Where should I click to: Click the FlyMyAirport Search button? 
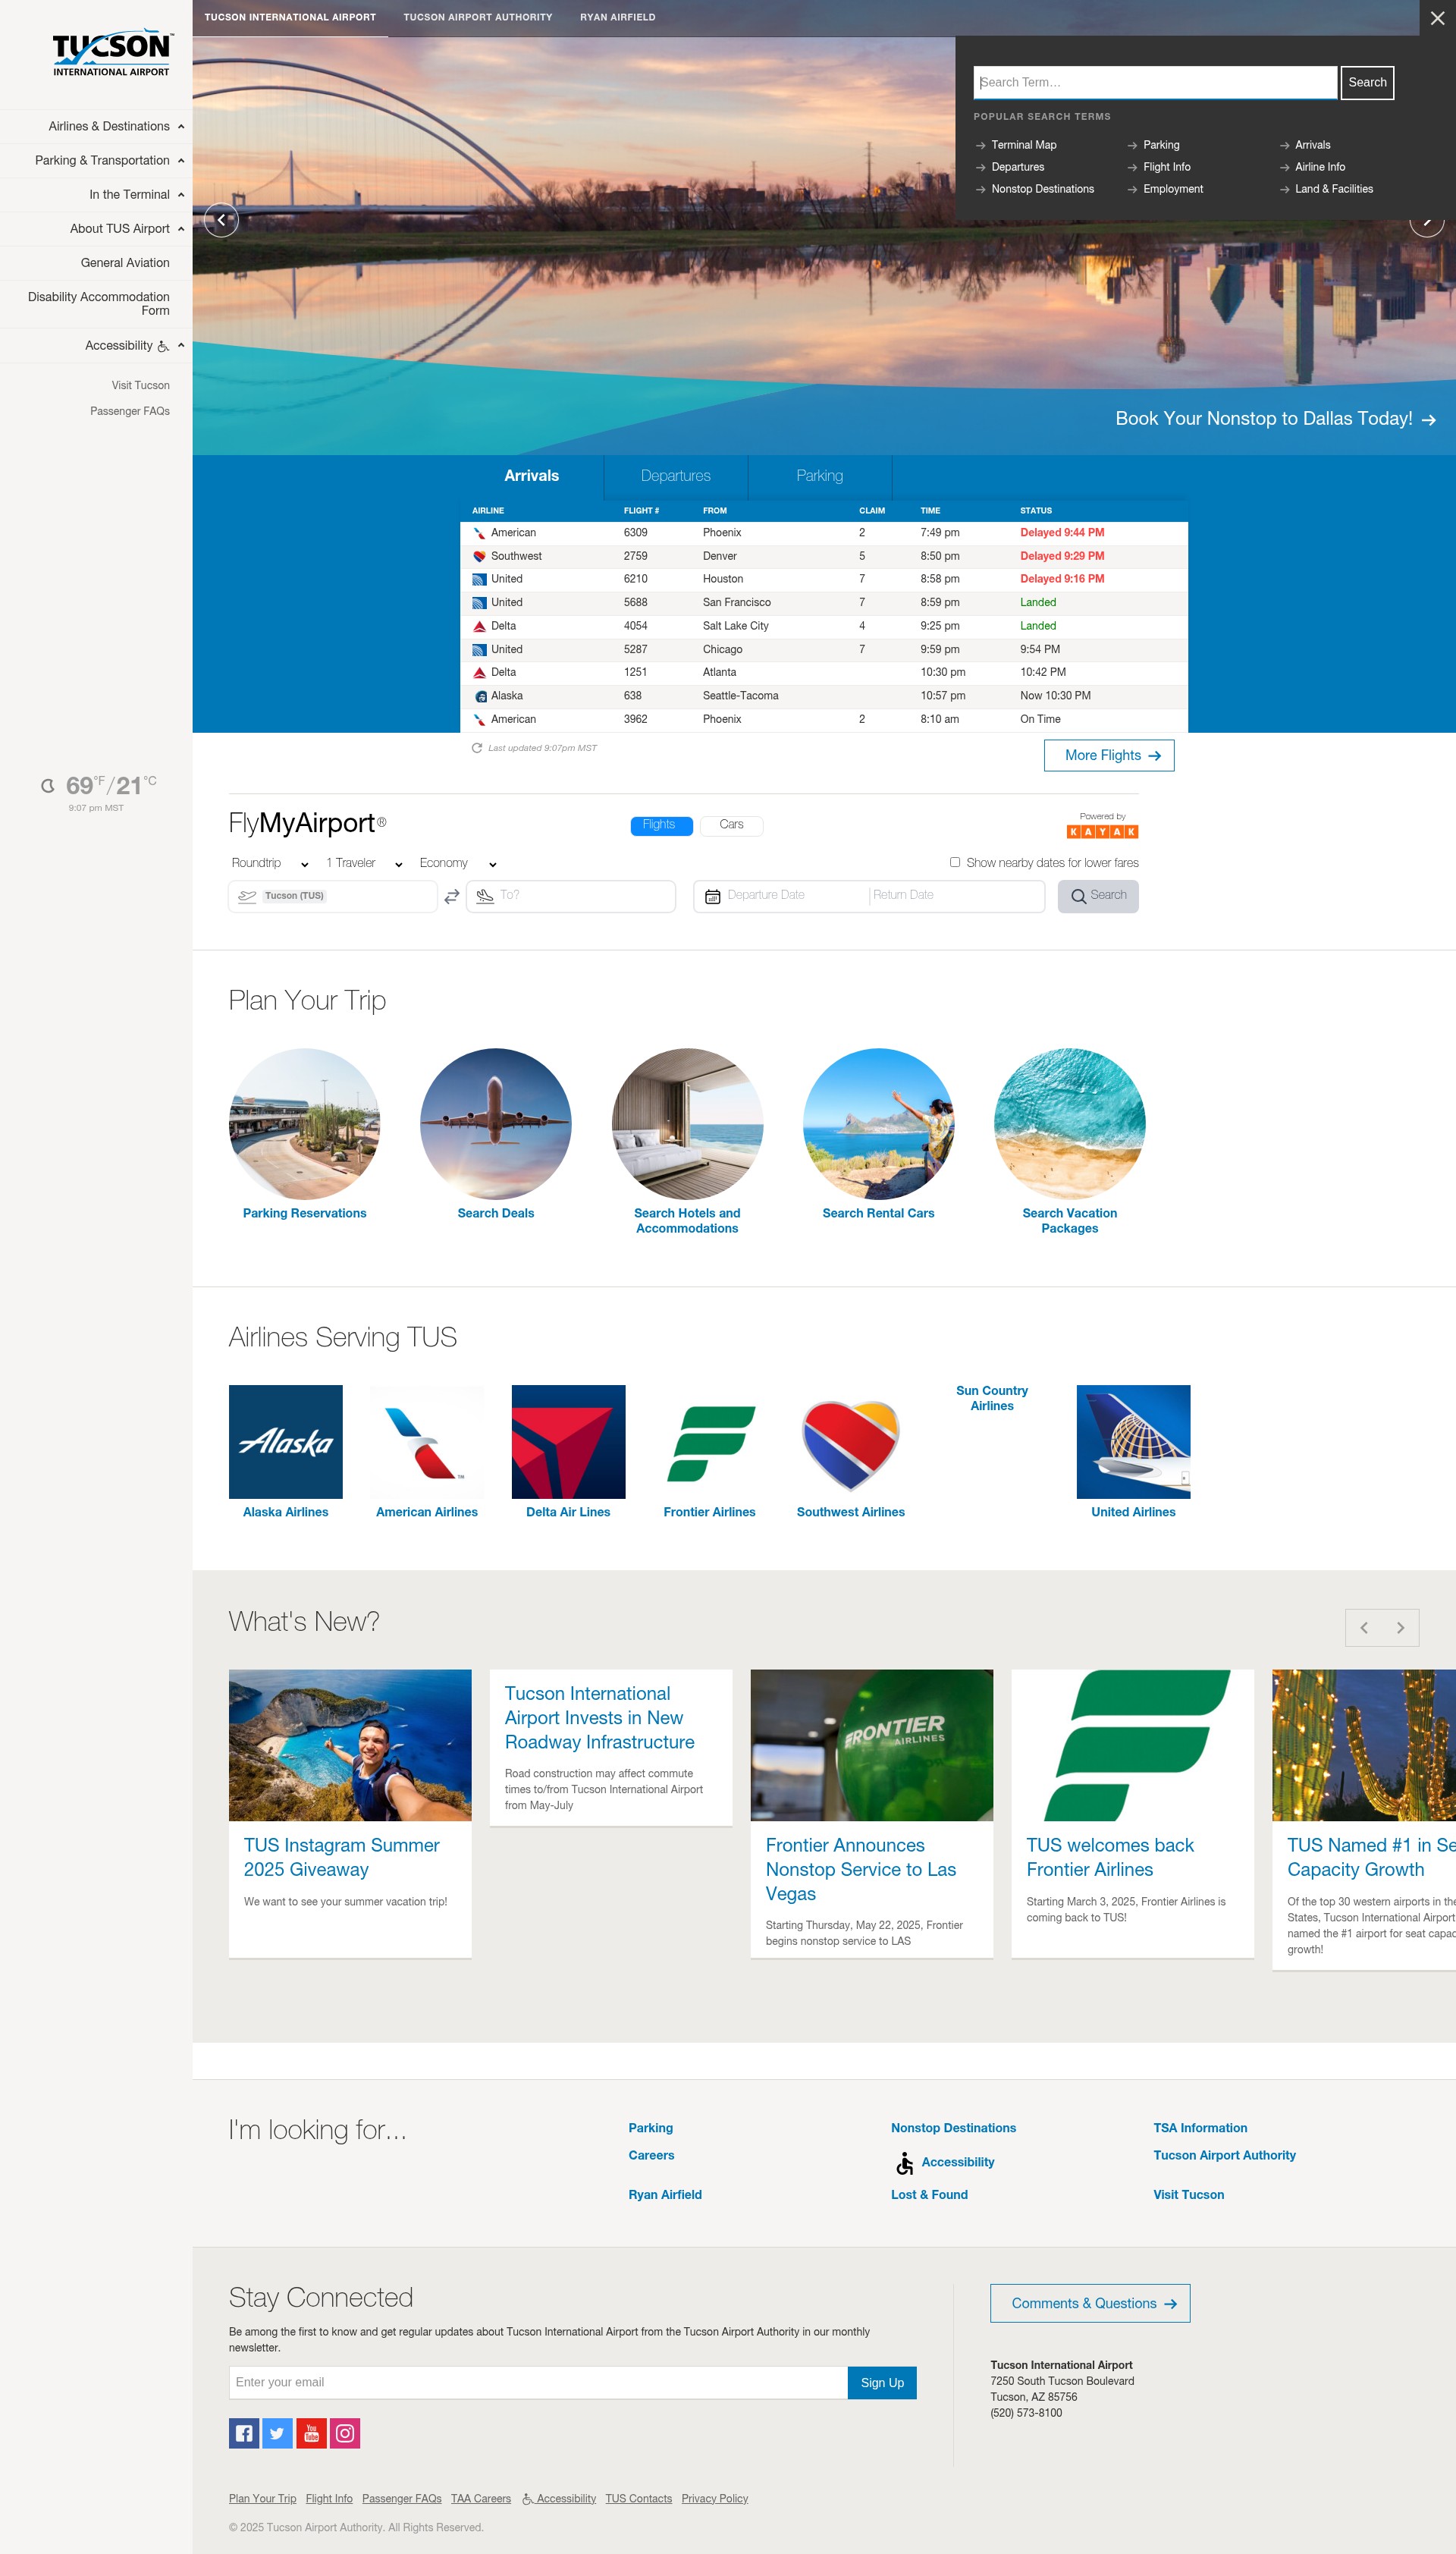click(1098, 896)
